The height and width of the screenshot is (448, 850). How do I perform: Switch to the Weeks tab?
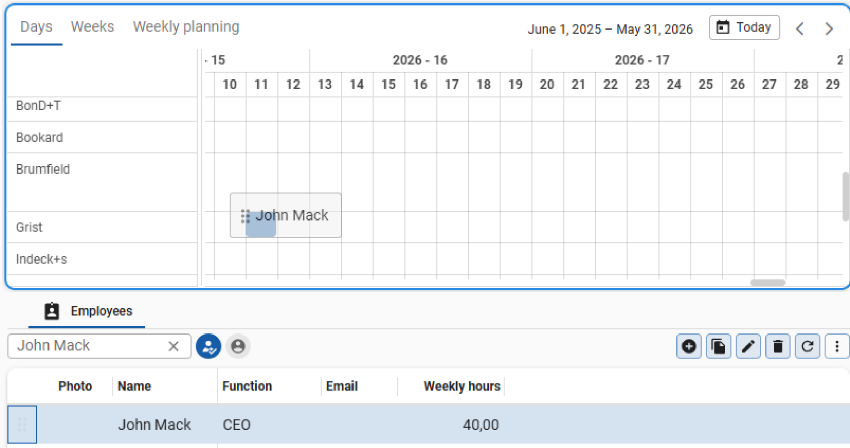click(92, 27)
